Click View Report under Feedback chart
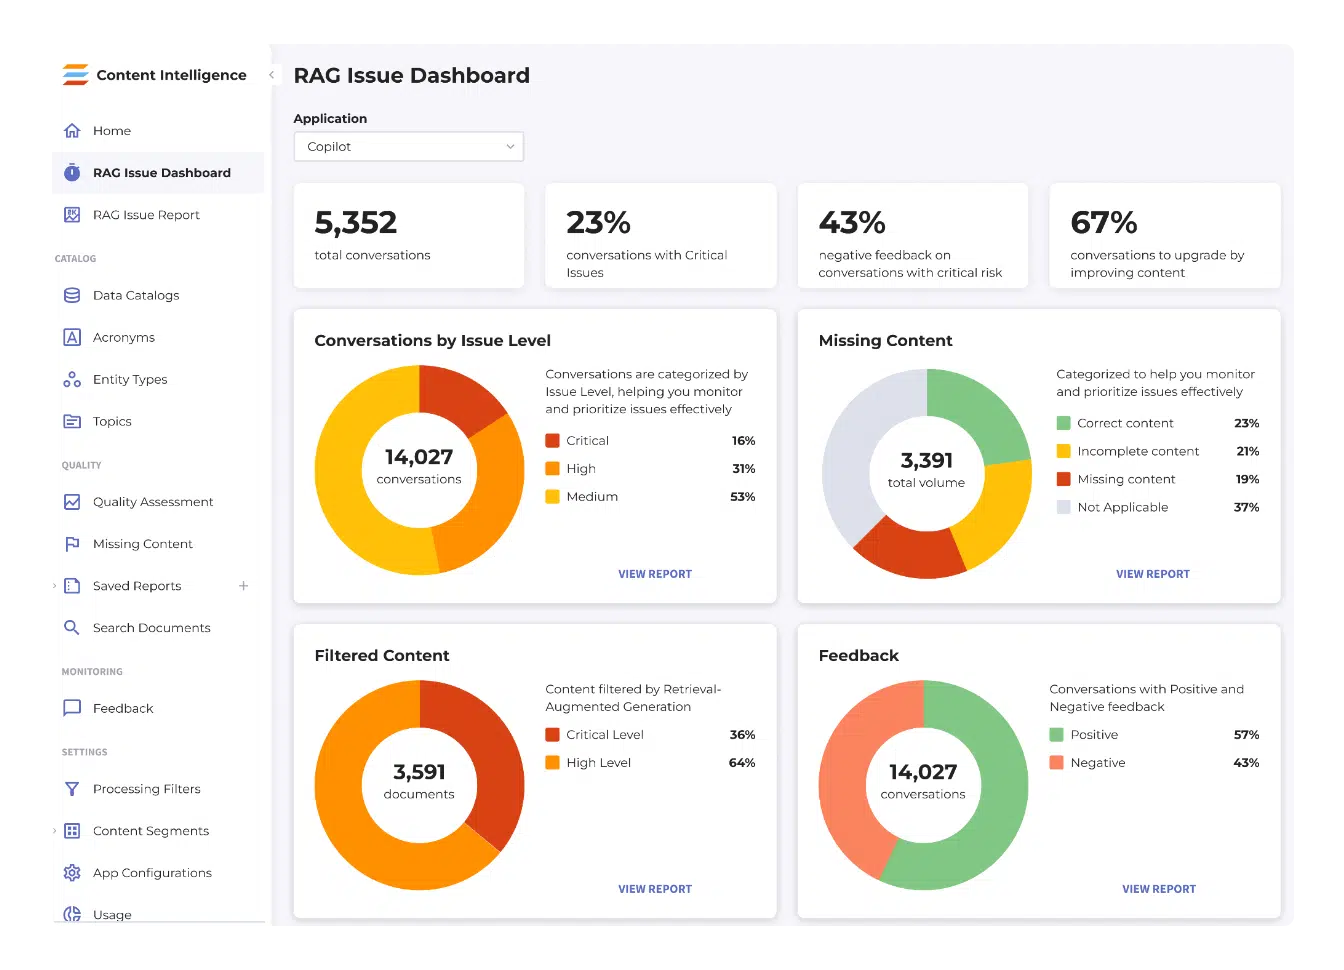The image size is (1344, 970). [x=1158, y=889]
